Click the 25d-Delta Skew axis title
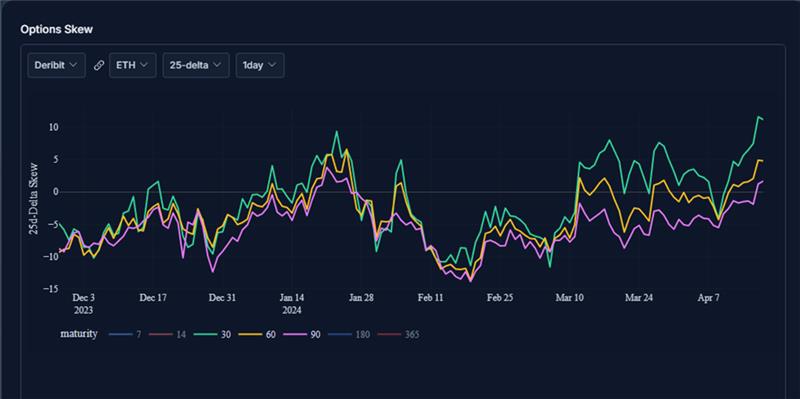The width and height of the screenshot is (800, 399). point(33,198)
